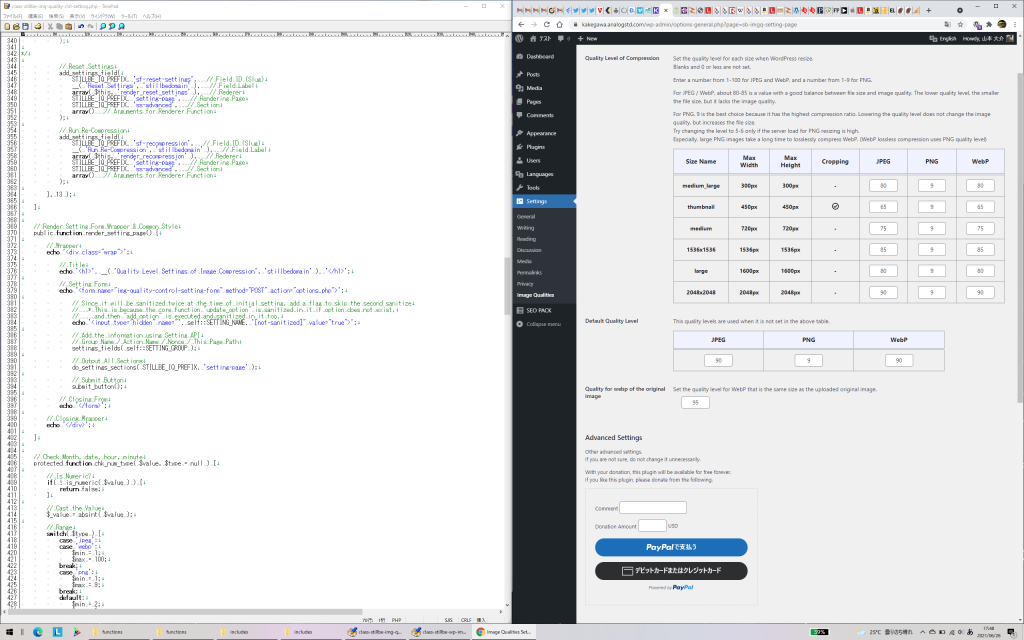1024x640 pixels.
Task: Reload the WordPress settings page
Action: 547,24
